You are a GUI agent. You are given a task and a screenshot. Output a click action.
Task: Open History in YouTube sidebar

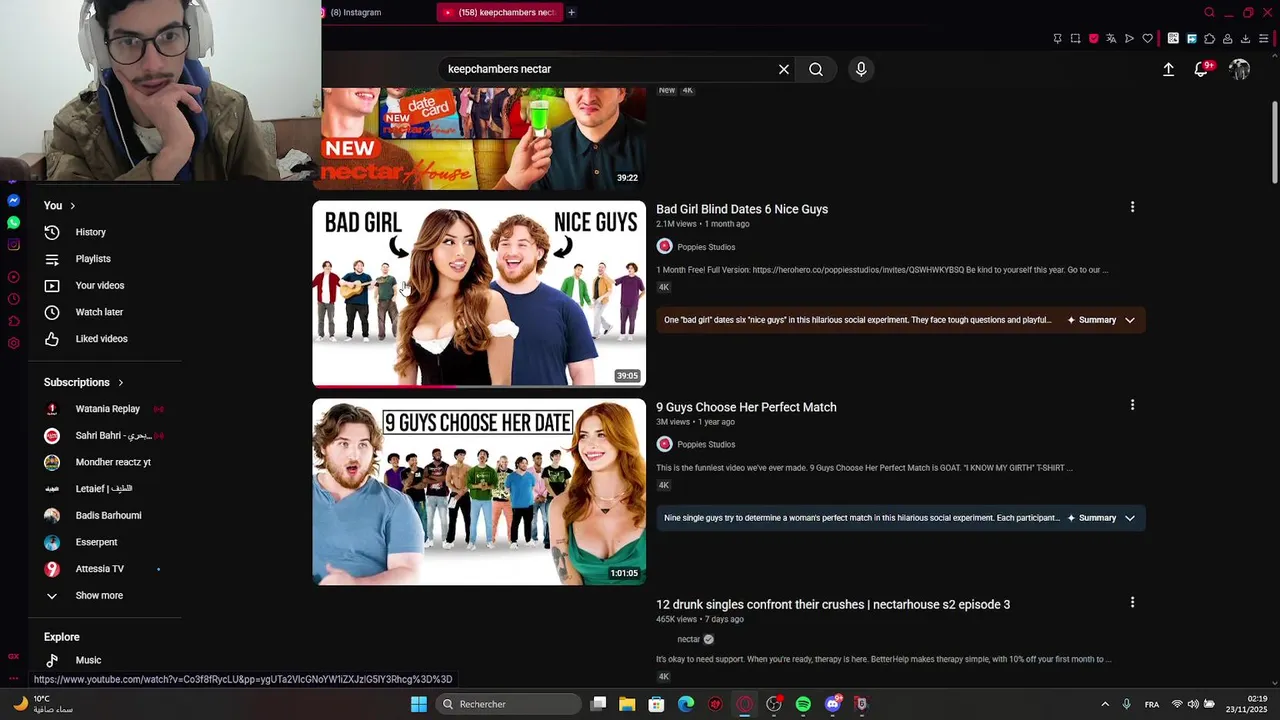90,232
